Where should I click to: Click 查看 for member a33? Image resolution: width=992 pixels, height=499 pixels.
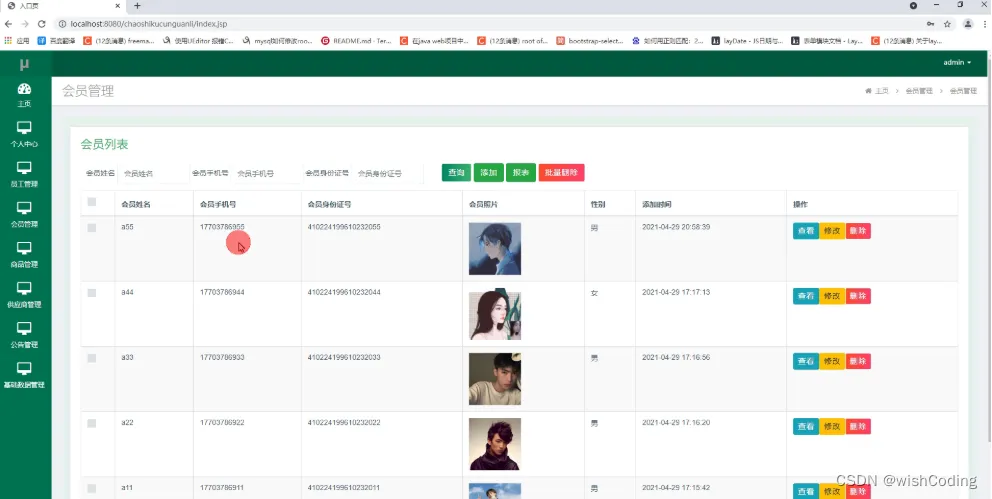(805, 361)
